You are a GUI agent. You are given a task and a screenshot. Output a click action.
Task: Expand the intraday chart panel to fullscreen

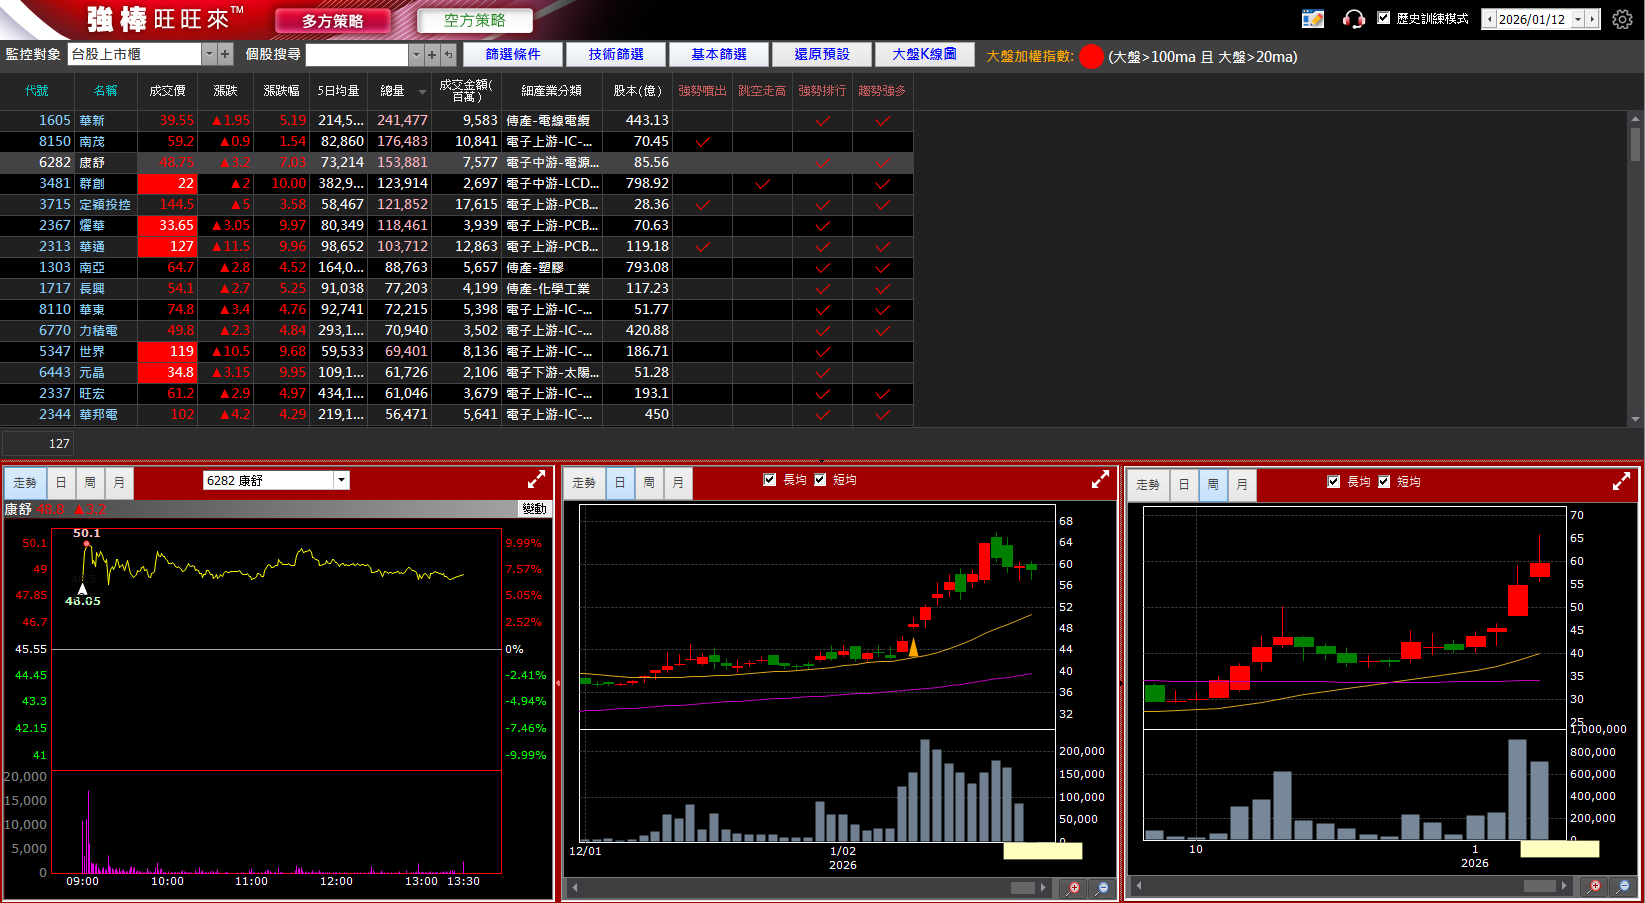537,479
